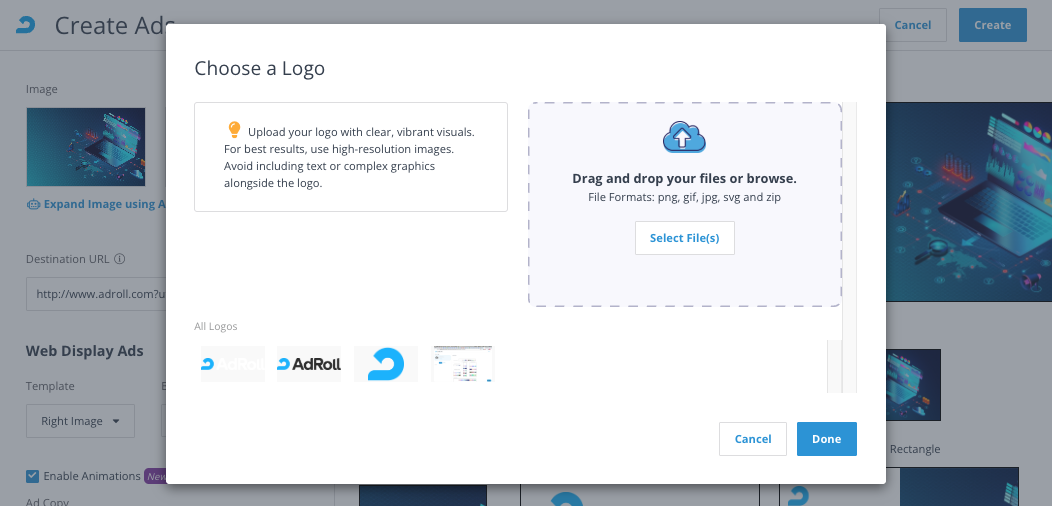Click the AdRoll logo in header
1052x506 pixels.
[x=26, y=25]
